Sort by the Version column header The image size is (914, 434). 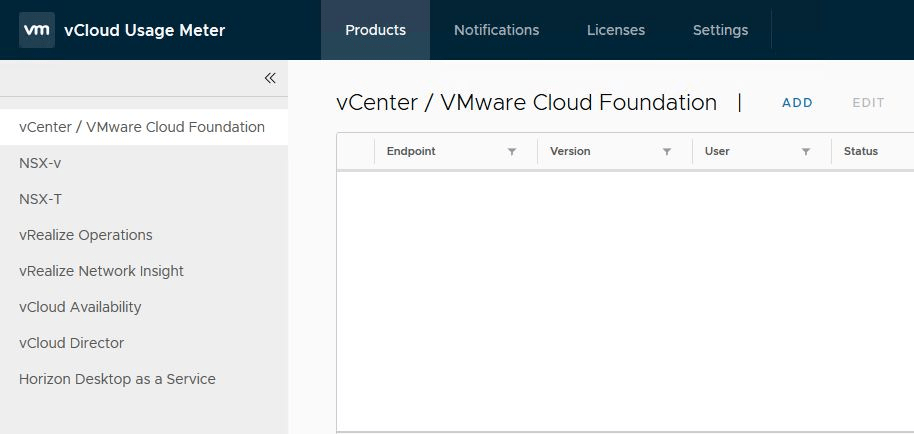point(570,151)
